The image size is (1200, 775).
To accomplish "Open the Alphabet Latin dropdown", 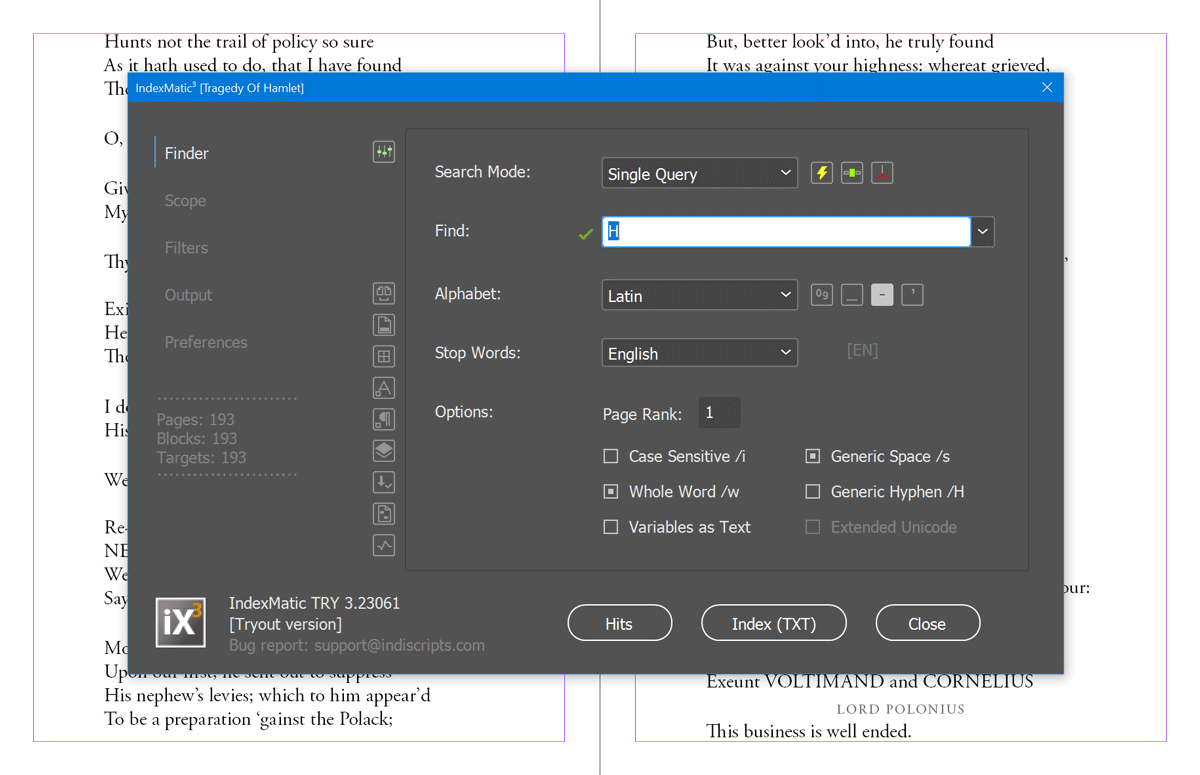I will [699, 295].
